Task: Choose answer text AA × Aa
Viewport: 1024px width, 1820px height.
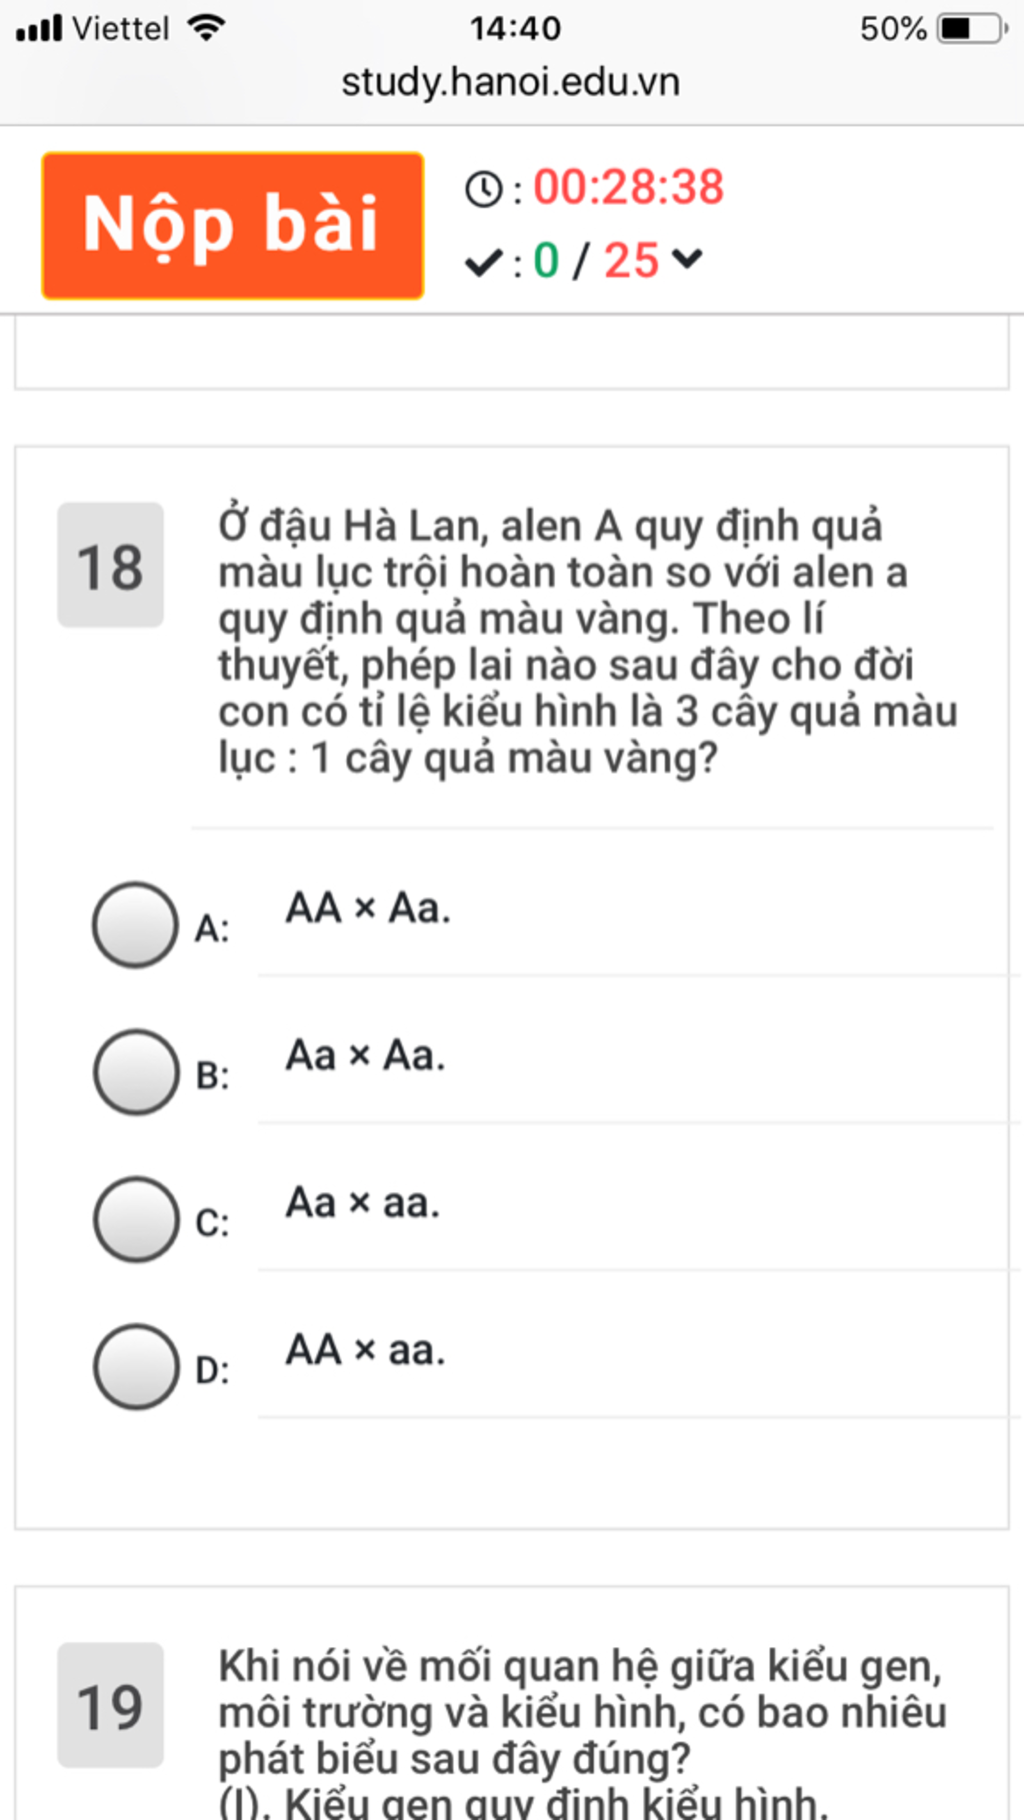Action: [x=368, y=908]
